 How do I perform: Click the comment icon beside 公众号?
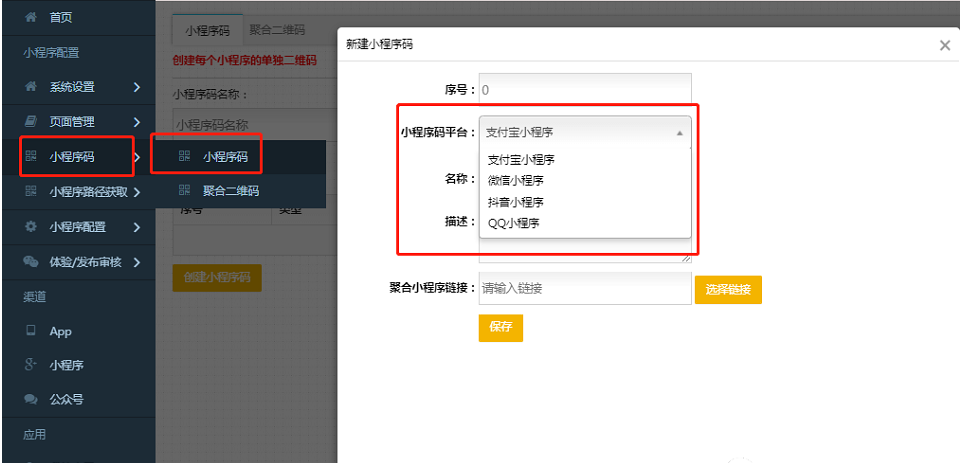30,399
